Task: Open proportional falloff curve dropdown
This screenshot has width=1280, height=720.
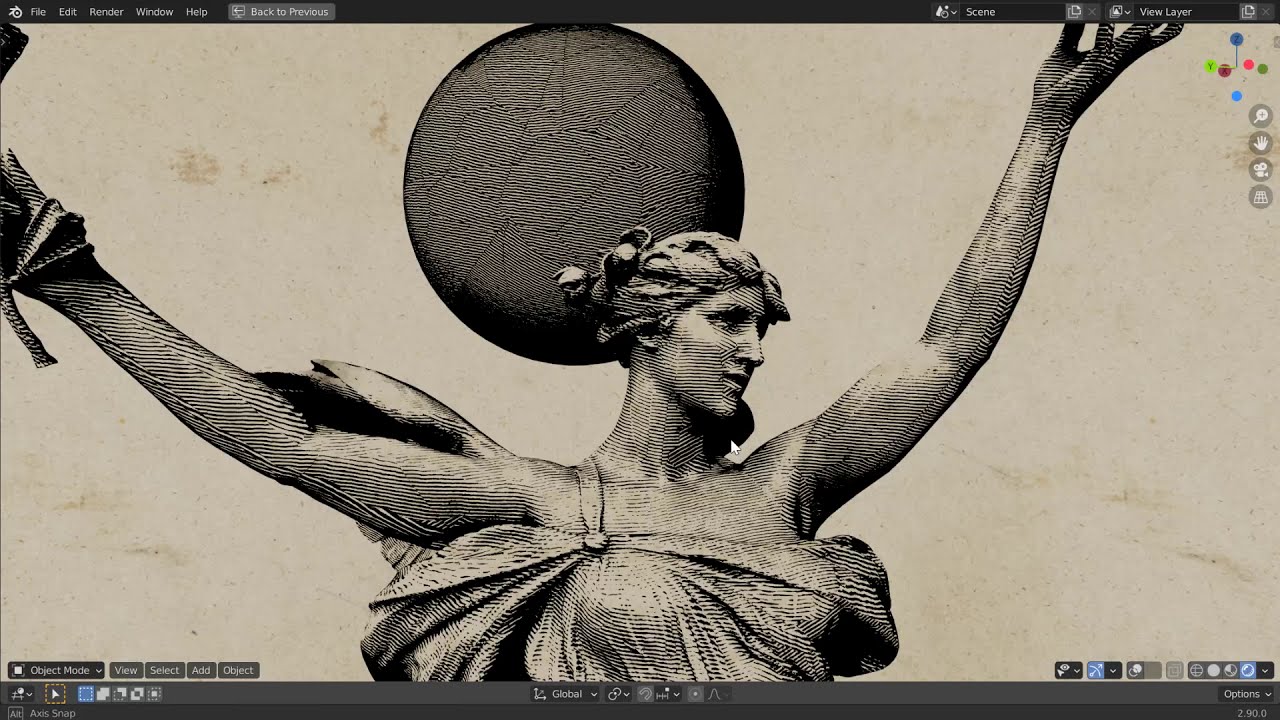Action: 719,694
